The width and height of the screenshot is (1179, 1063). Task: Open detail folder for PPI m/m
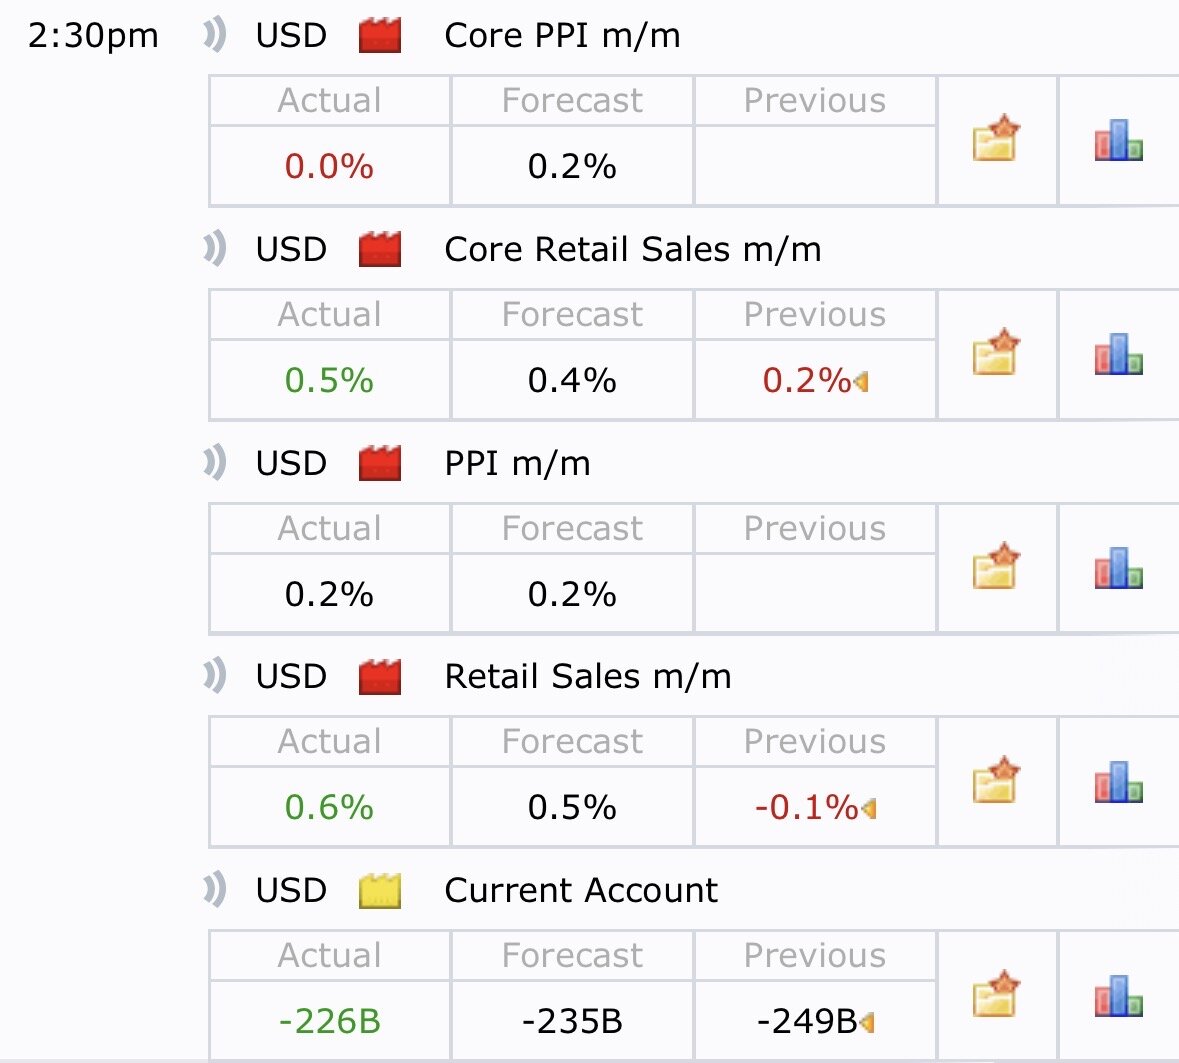pos(995,567)
